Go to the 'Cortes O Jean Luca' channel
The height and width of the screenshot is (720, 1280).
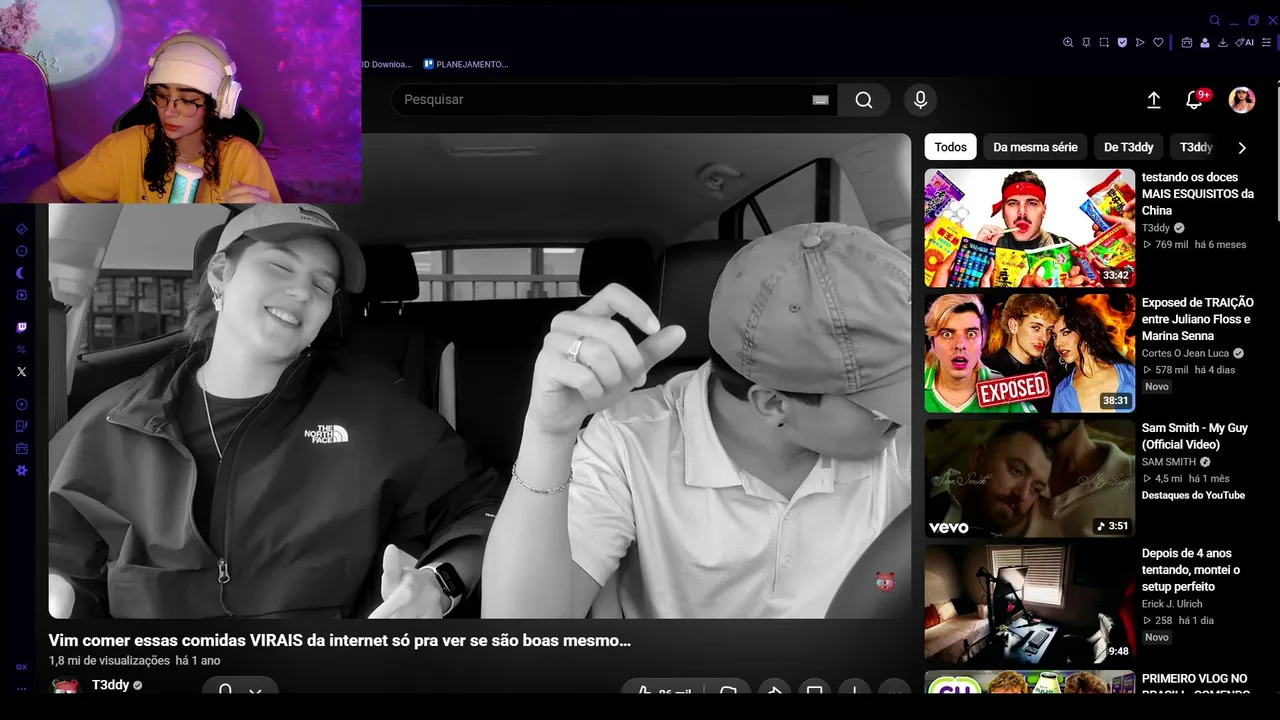[1186, 353]
